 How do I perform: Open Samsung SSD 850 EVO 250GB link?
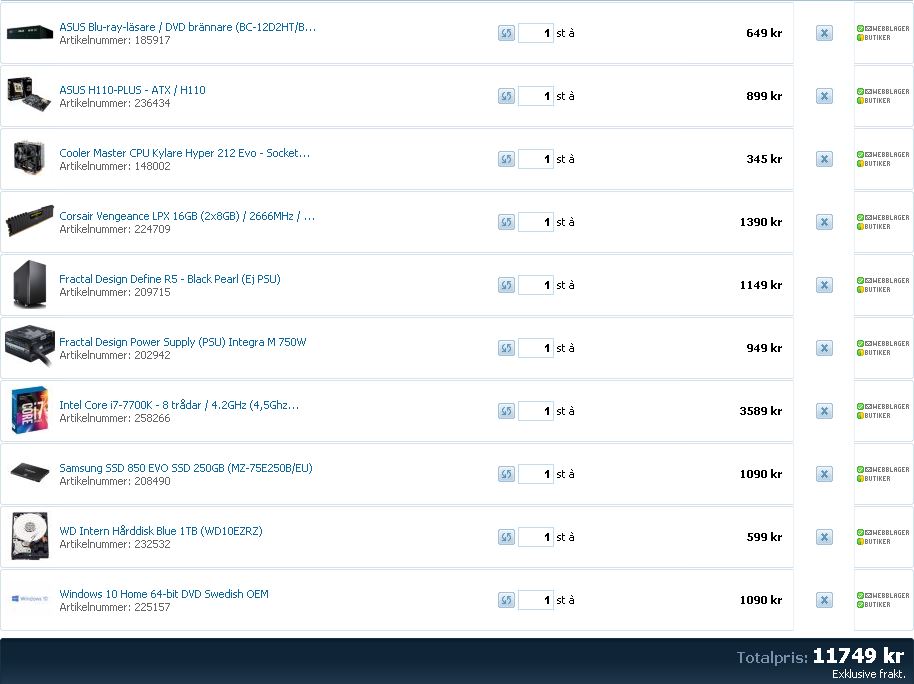pyautogui.click(x=186, y=468)
